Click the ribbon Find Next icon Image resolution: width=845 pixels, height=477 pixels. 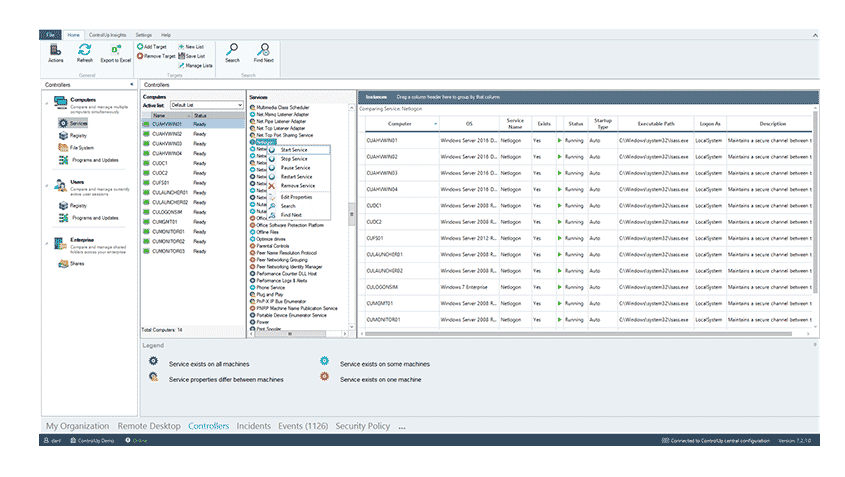tap(264, 50)
